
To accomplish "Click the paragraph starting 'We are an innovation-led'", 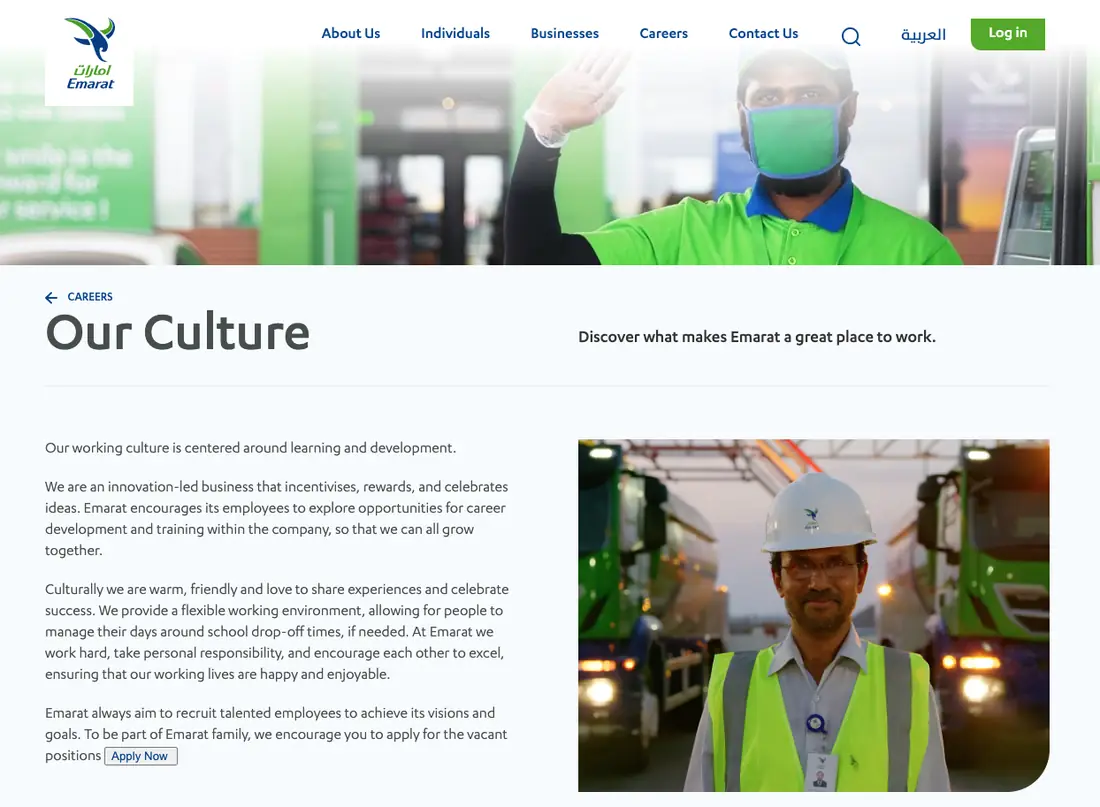I will click(276, 518).
